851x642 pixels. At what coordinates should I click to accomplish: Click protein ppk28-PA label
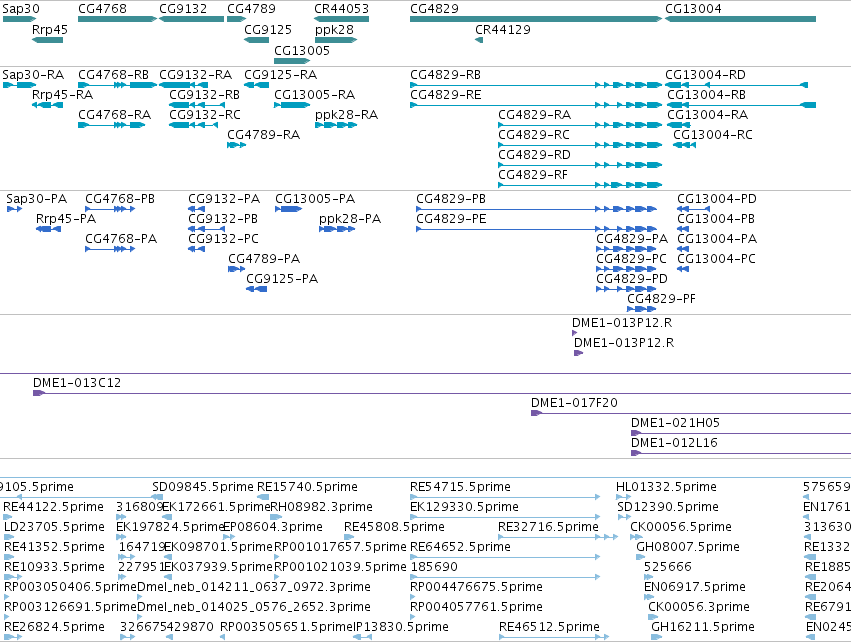click(350, 219)
